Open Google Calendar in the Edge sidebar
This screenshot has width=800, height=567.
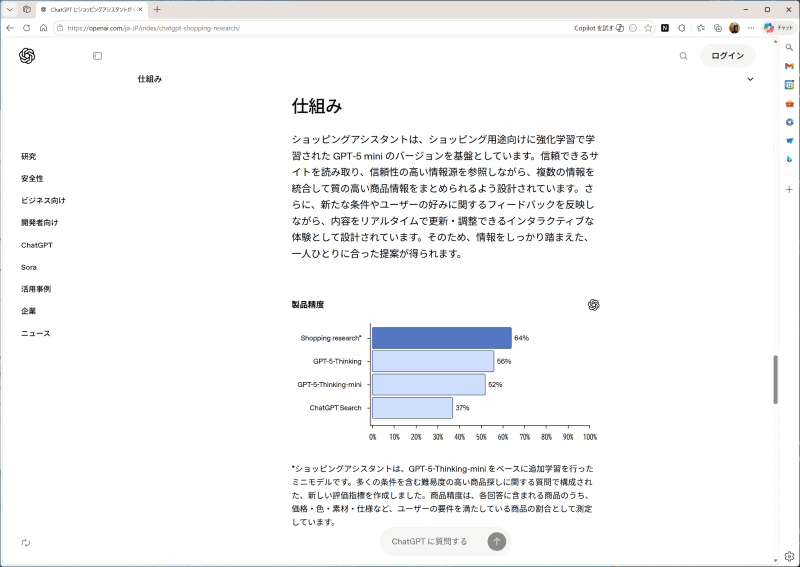789,85
